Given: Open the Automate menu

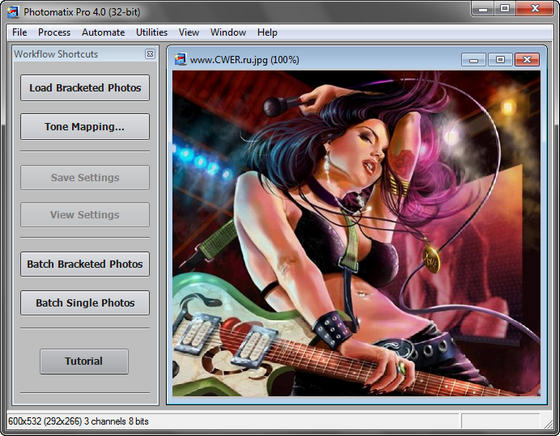Looking at the screenshot, I should (103, 32).
